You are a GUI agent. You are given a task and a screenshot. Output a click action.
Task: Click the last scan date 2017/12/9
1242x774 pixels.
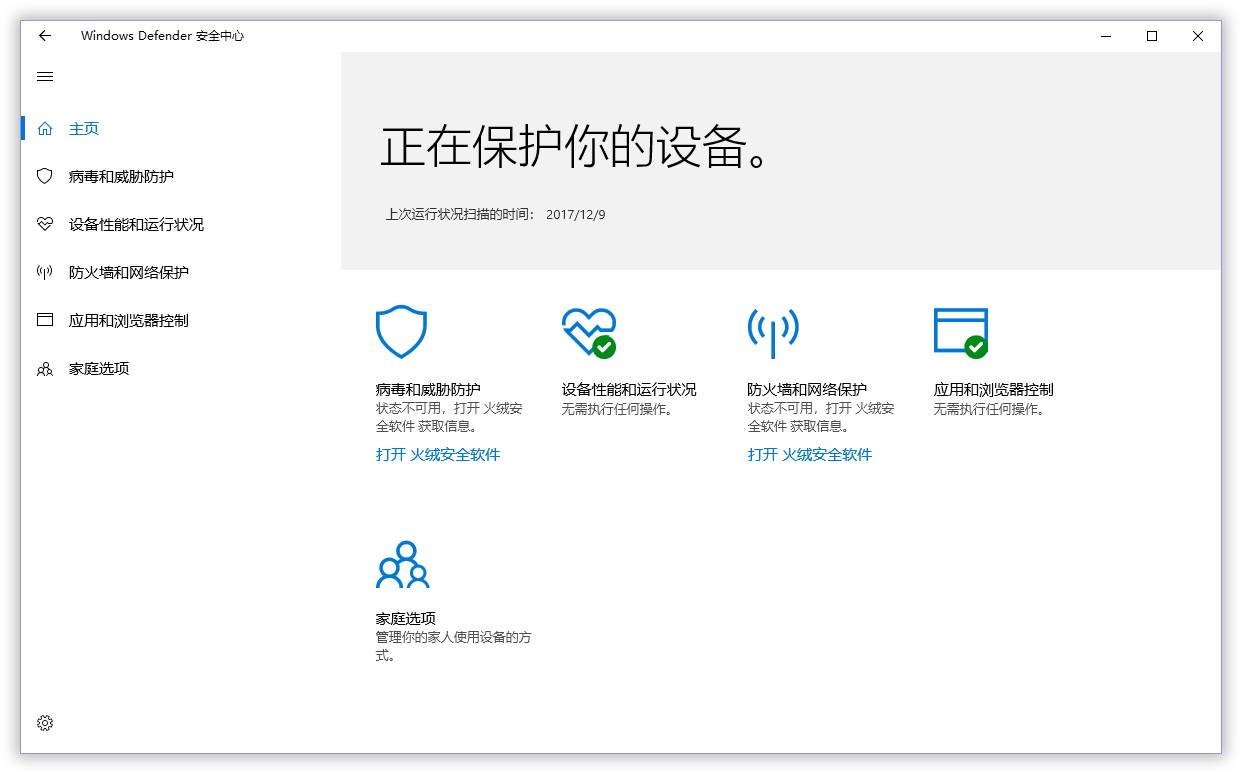[576, 215]
